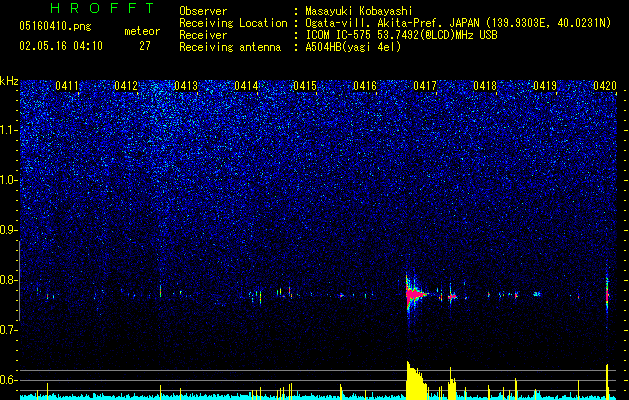This screenshot has width=629, height=400.
Task: Click the 0.8 kHz axis label
Action: (x=8, y=280)
